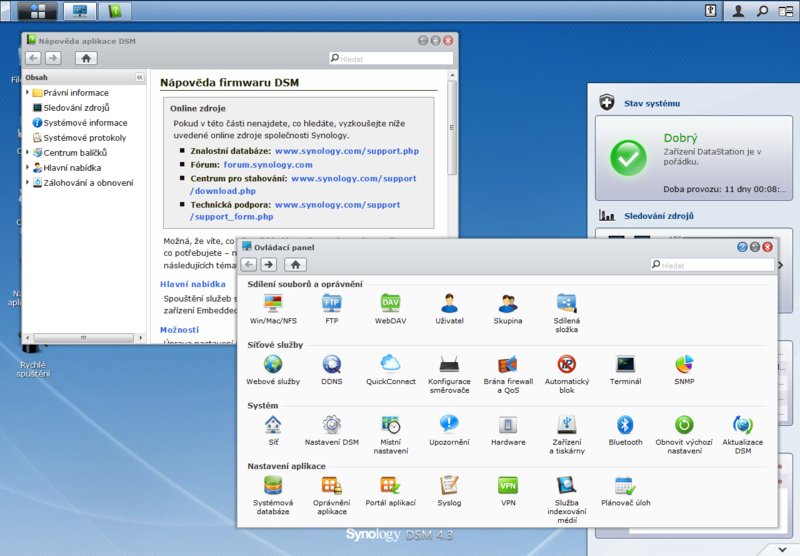This screenshot has width=800, height=556.
Task: Open Upozornění notification settings
Action: click(449, 429)
